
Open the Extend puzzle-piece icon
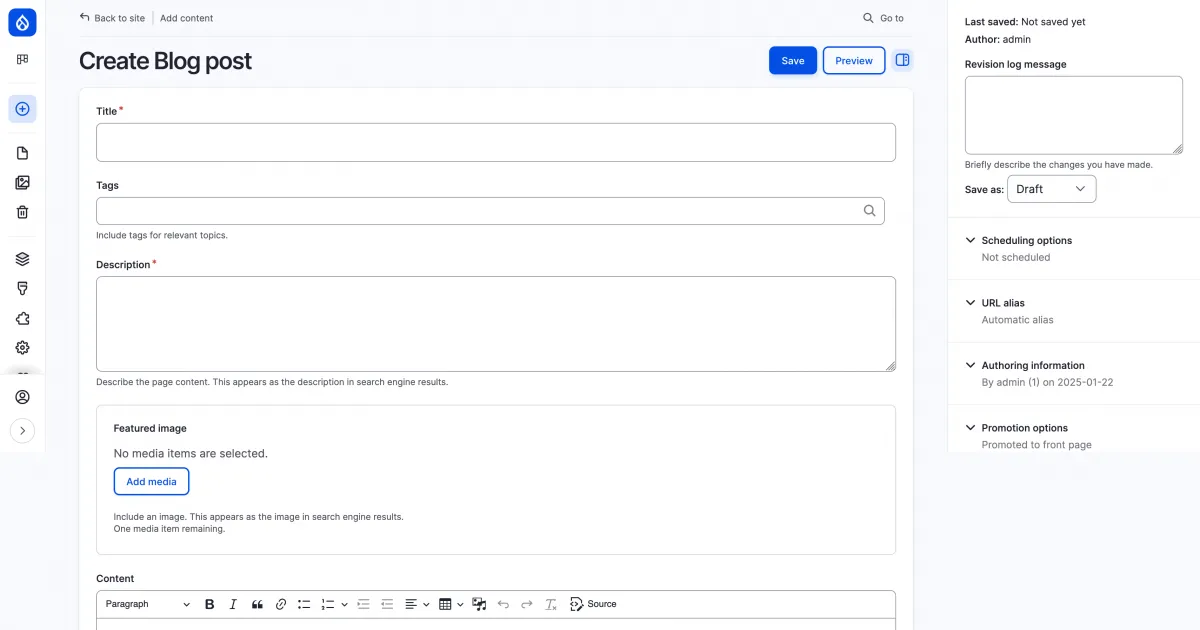coord(22,318)
